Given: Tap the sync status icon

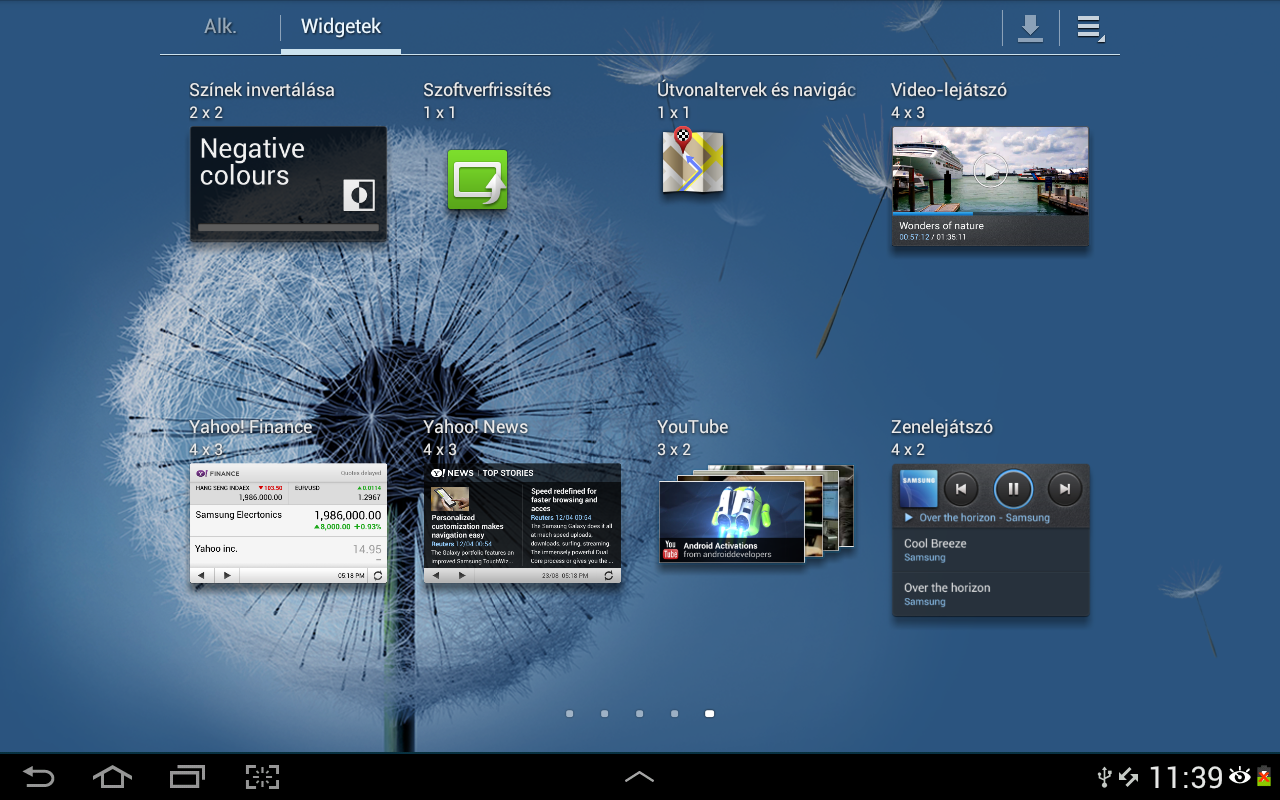Looking at the screenshot, I should 1129,777.
